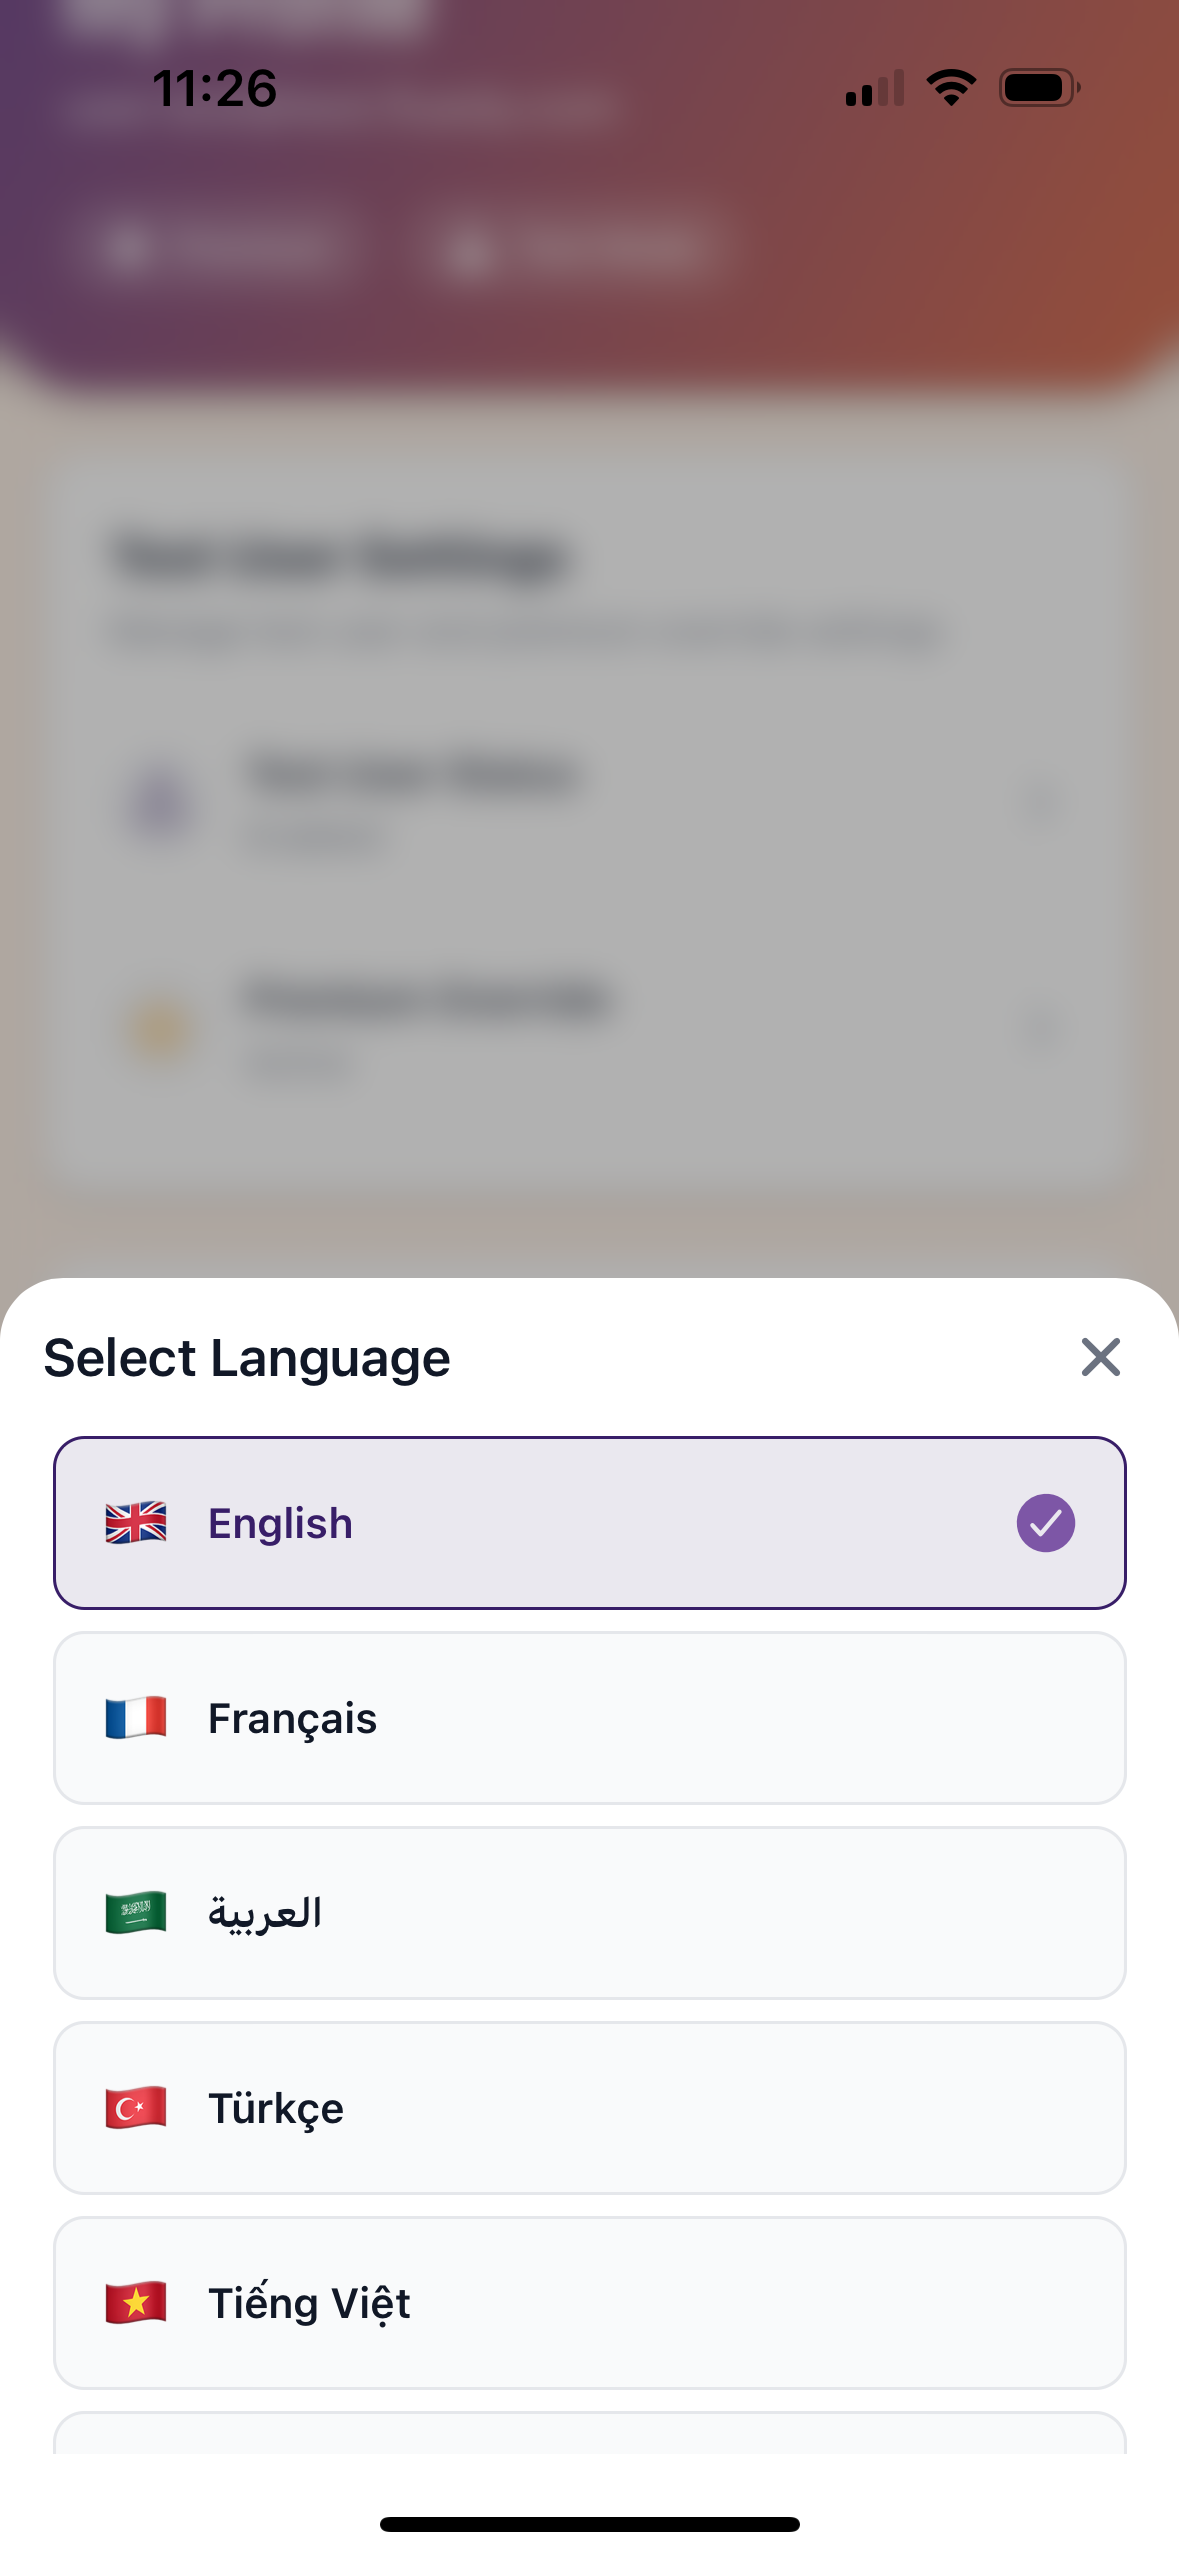Tap the home indicator bar
Viewport: 1179px width, 2556px height.
(589, 2524)
